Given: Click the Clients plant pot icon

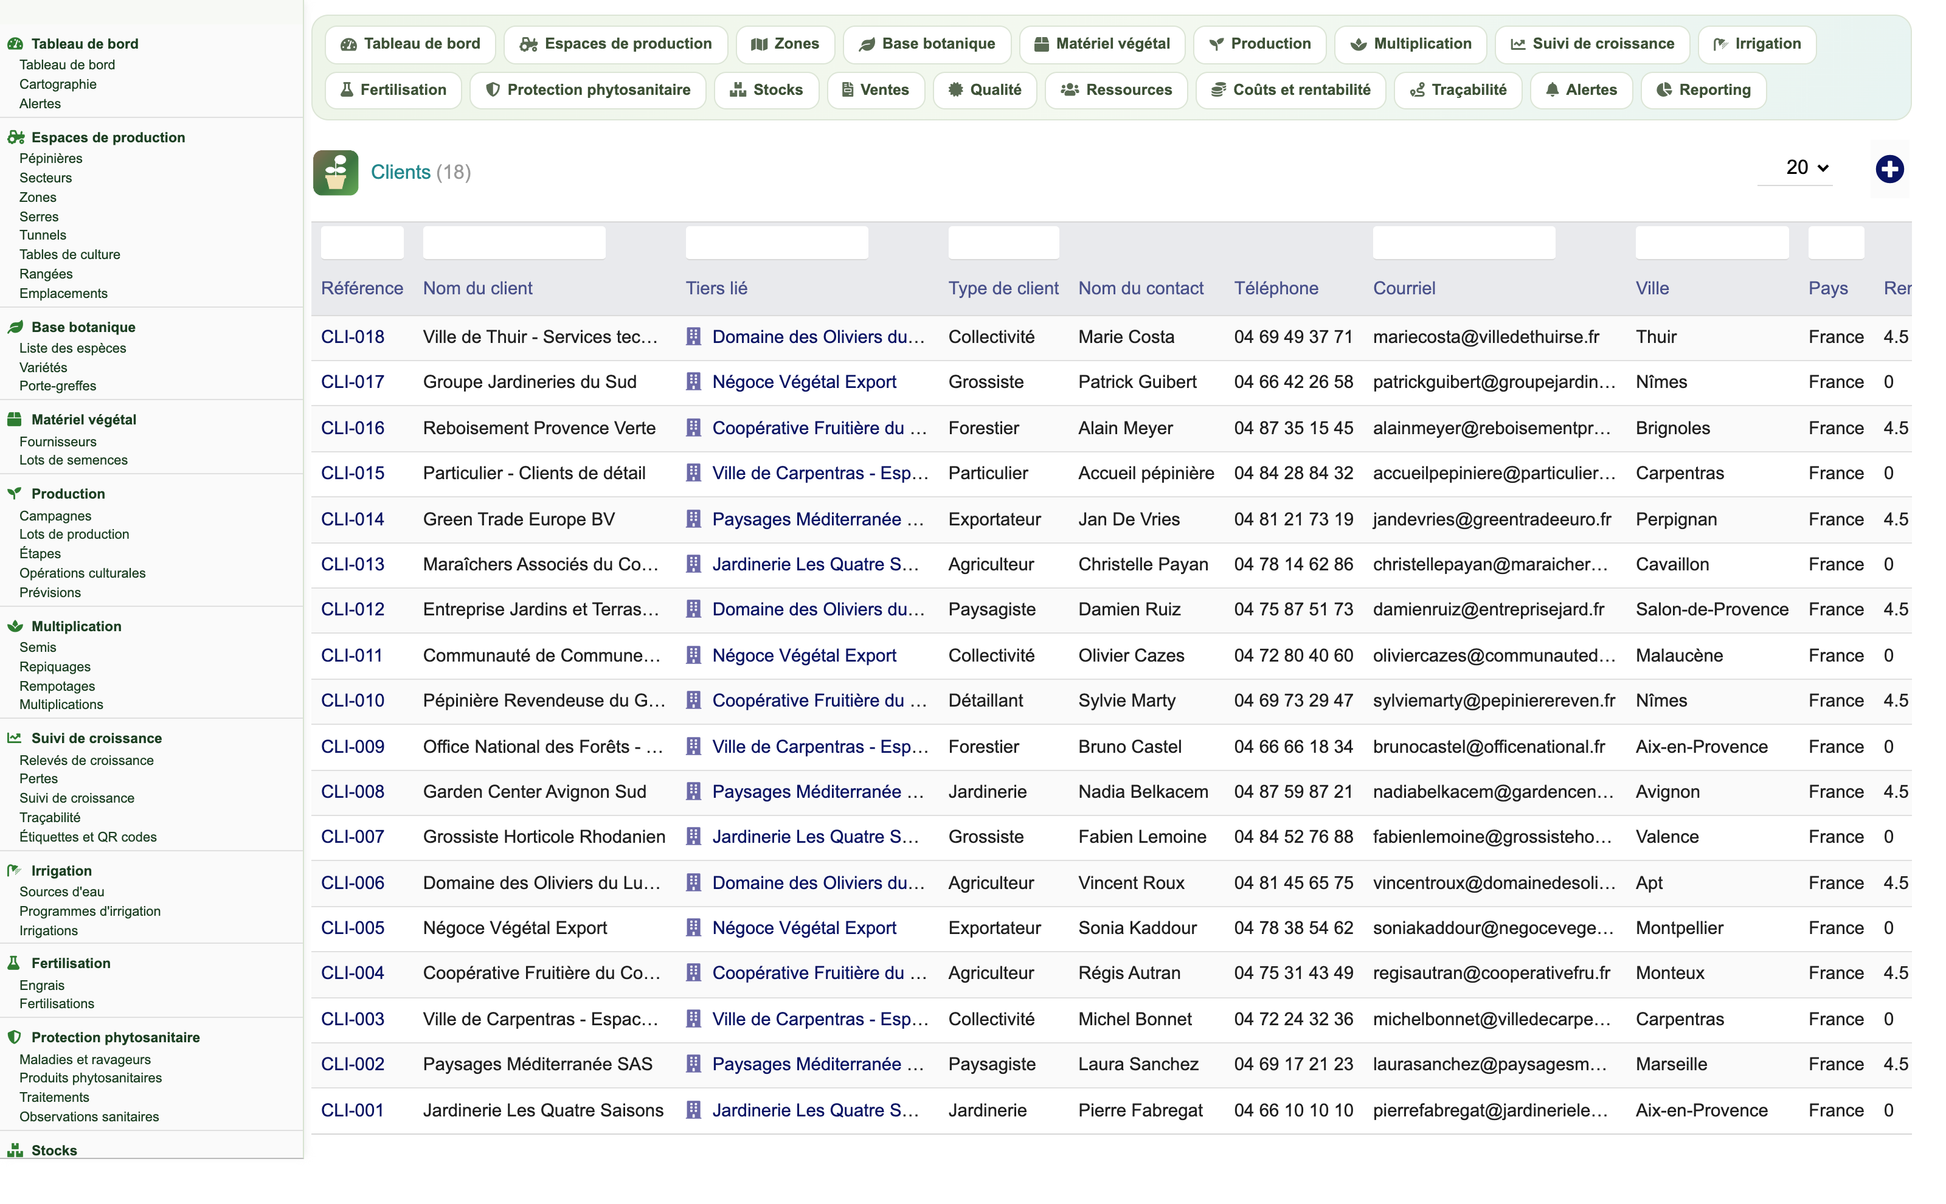Looking at the screenshot, I should tap(335, 172).
